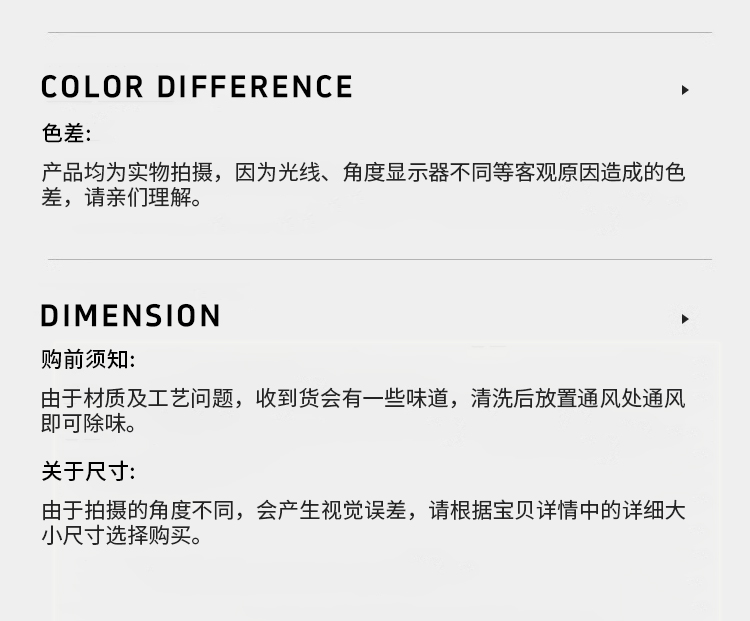
Task: Click the phrase 请根据宝贝详情中的详细大
Action: (557, 510)
